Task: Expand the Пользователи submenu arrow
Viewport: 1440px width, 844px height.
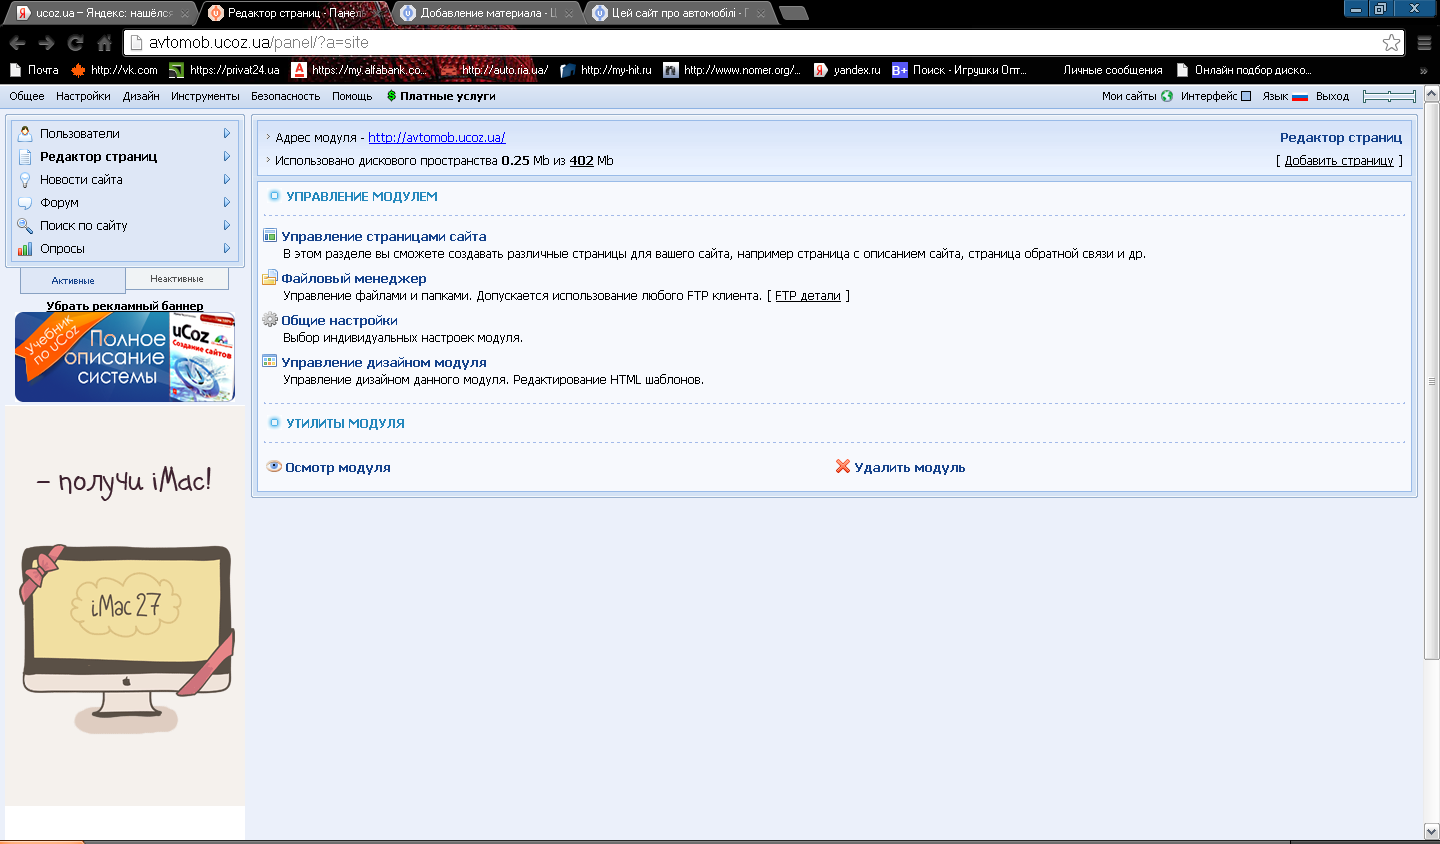Action: 227,133
